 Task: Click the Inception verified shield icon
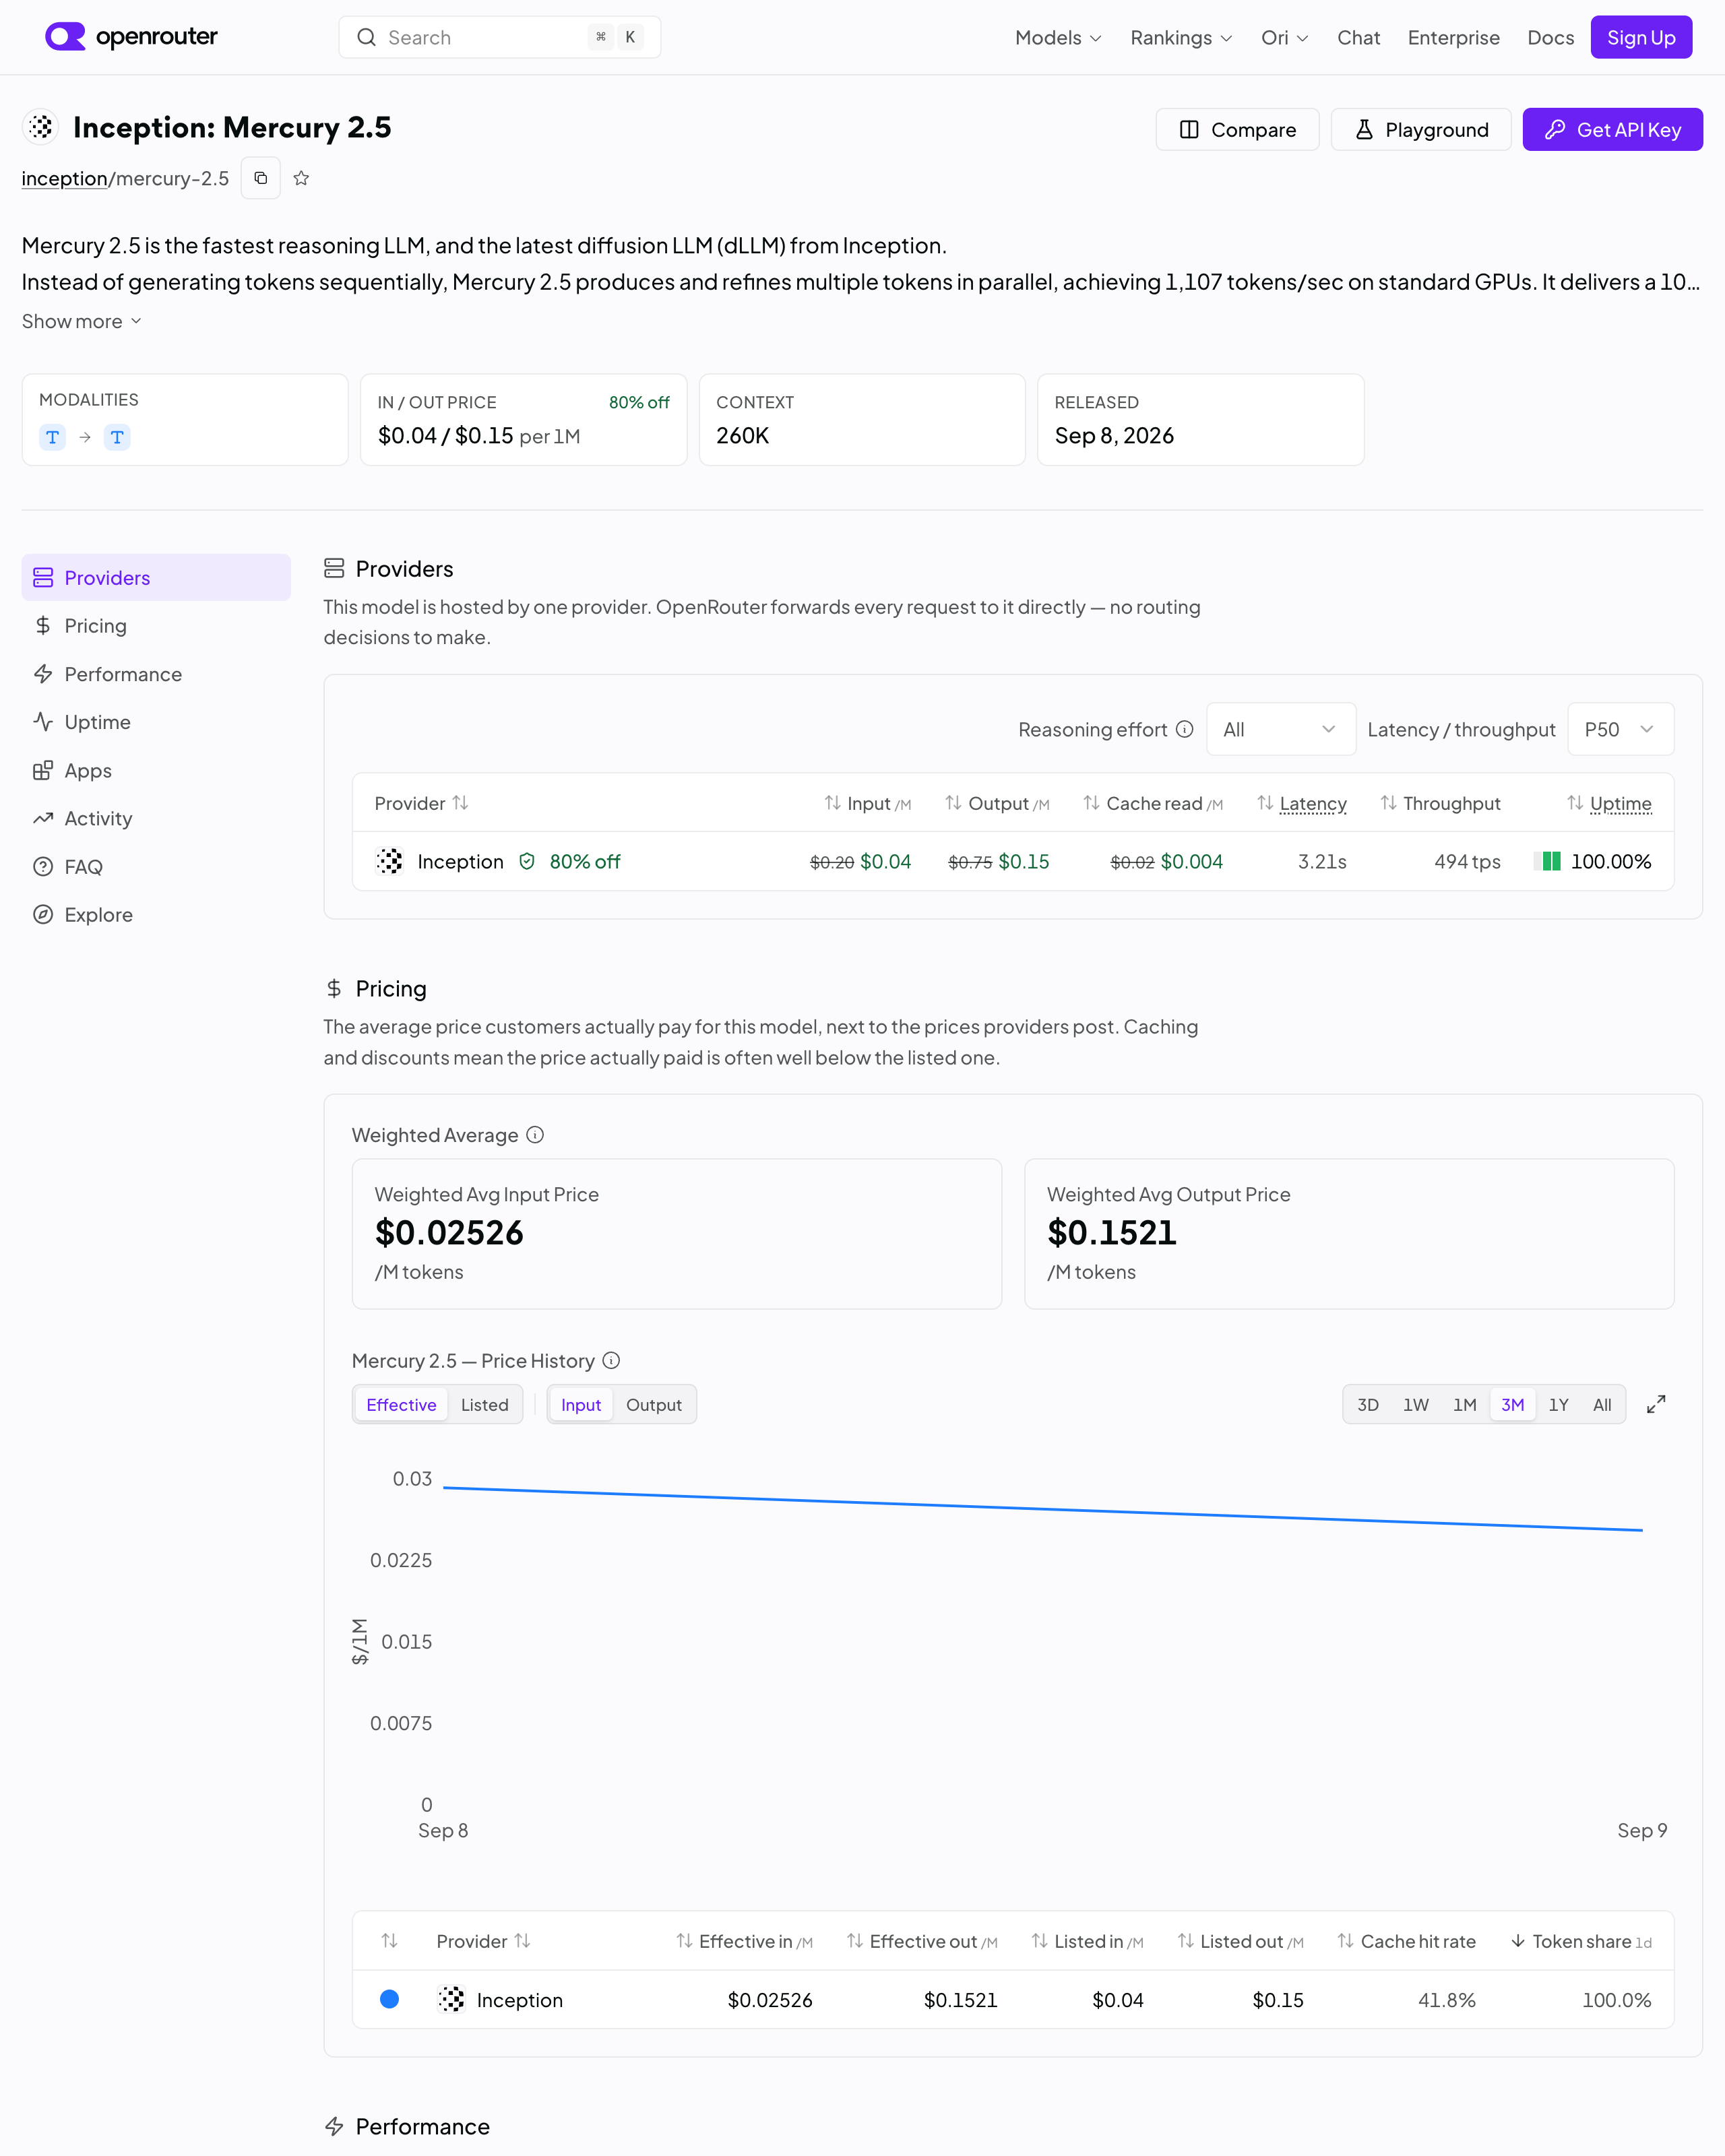527,861
